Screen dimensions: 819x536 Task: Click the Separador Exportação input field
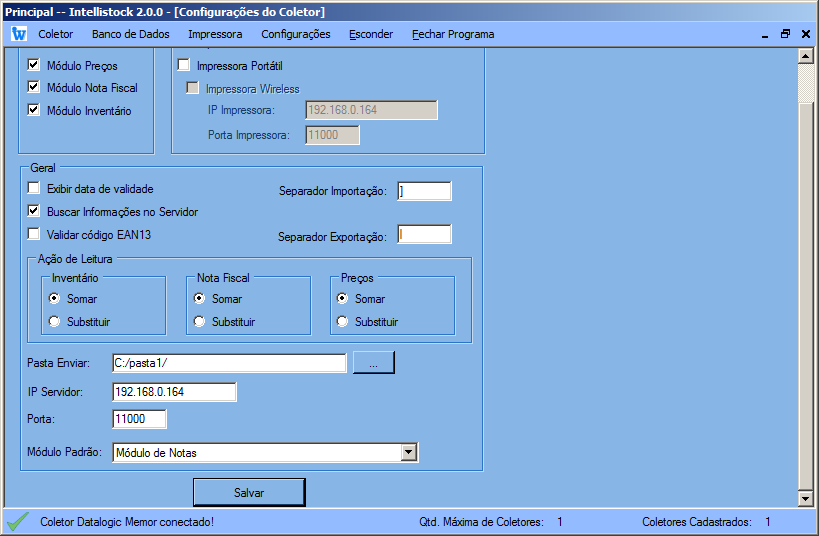coord(424,234)
